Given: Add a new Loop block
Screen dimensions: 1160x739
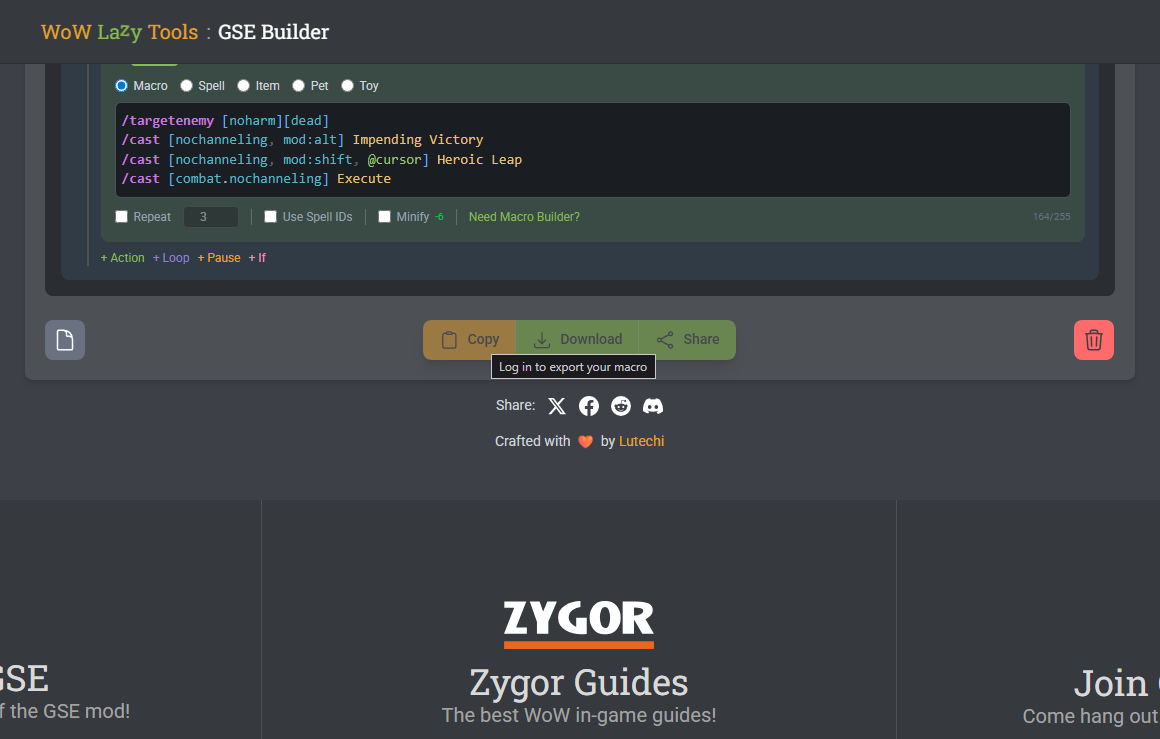Looking at the screenshot, I should (x=171, y=258).
